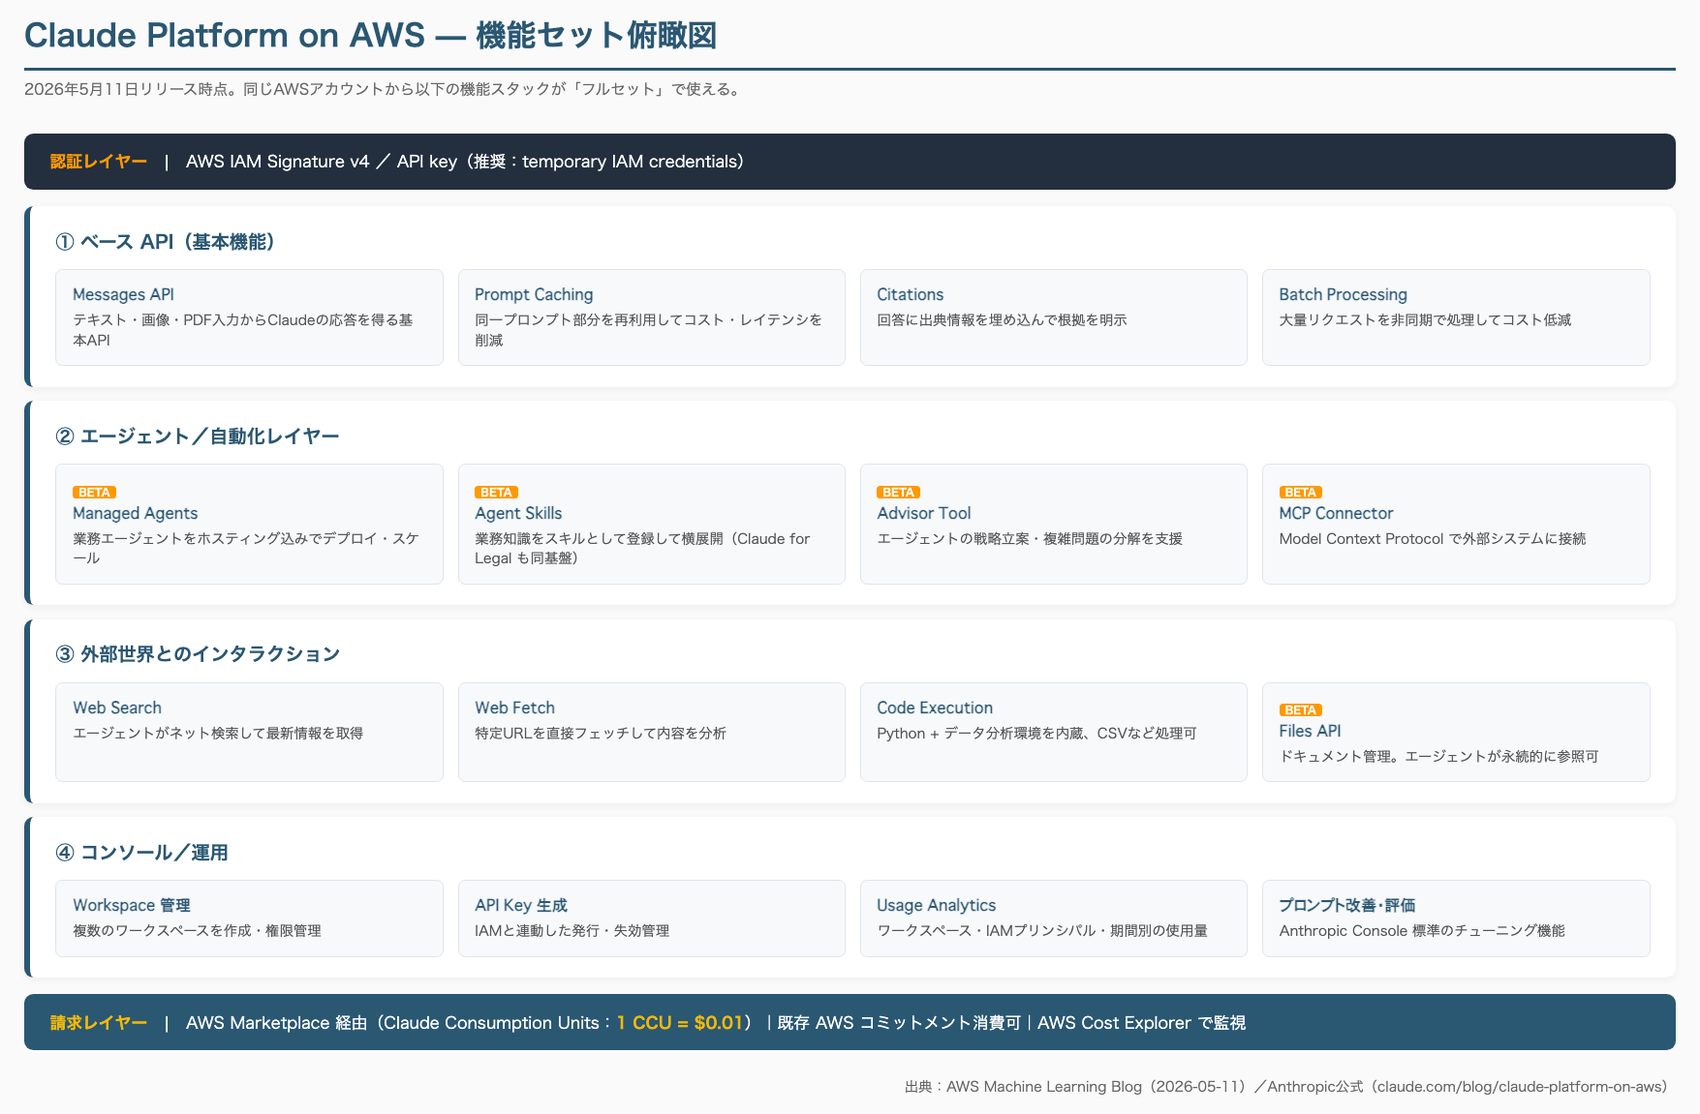Click the description 特定URLを直接フェッチして内容を分析
Image resolution: width=1700 pixels, height=1114 pixels.
(x=600, y=734)
